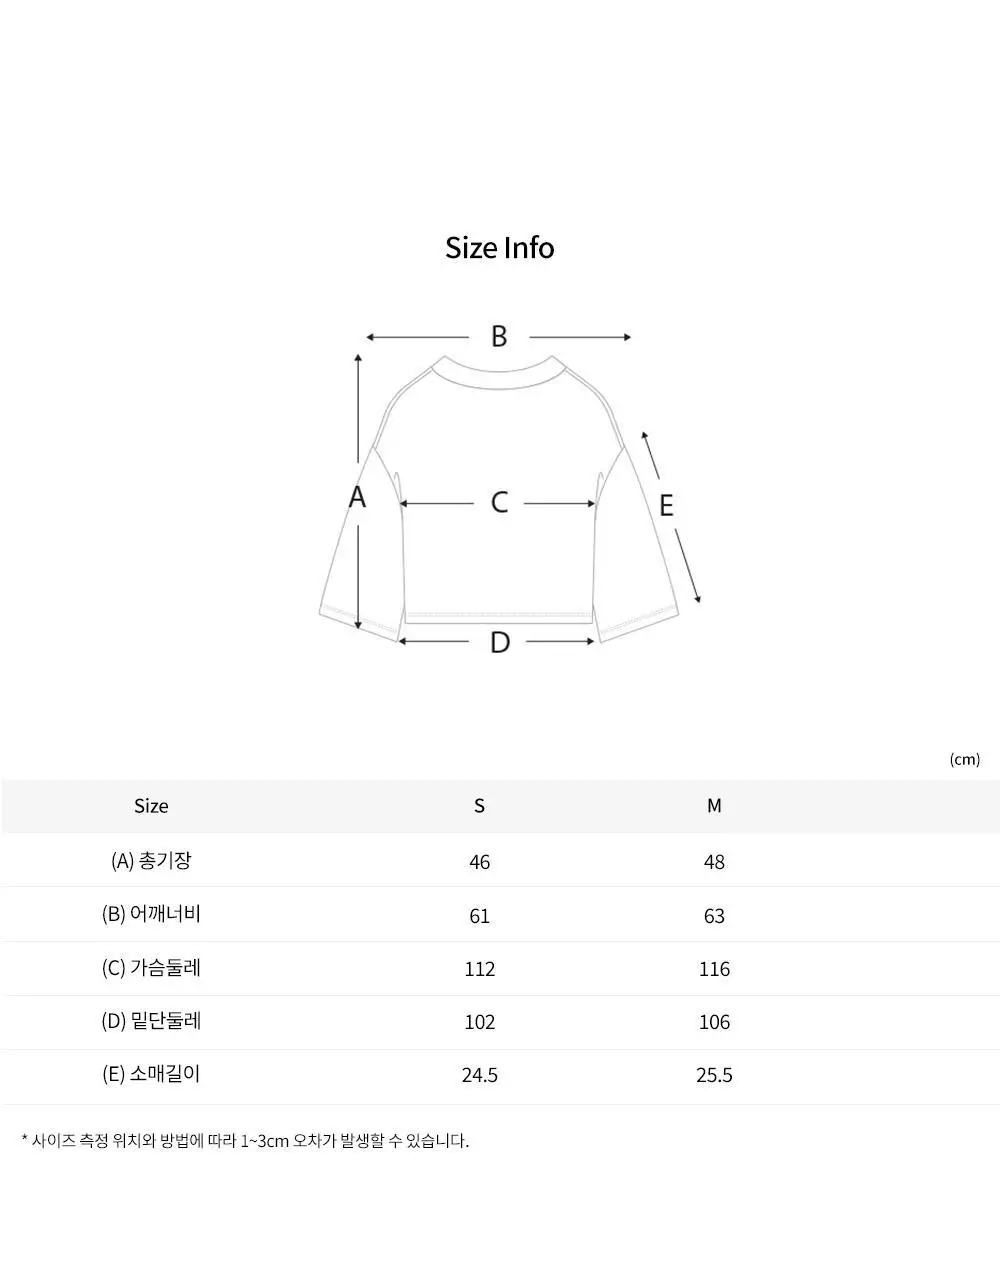The image size is (1000, 1280).
Task: Click the M hem value 106
Action: tap(714, 1022)
